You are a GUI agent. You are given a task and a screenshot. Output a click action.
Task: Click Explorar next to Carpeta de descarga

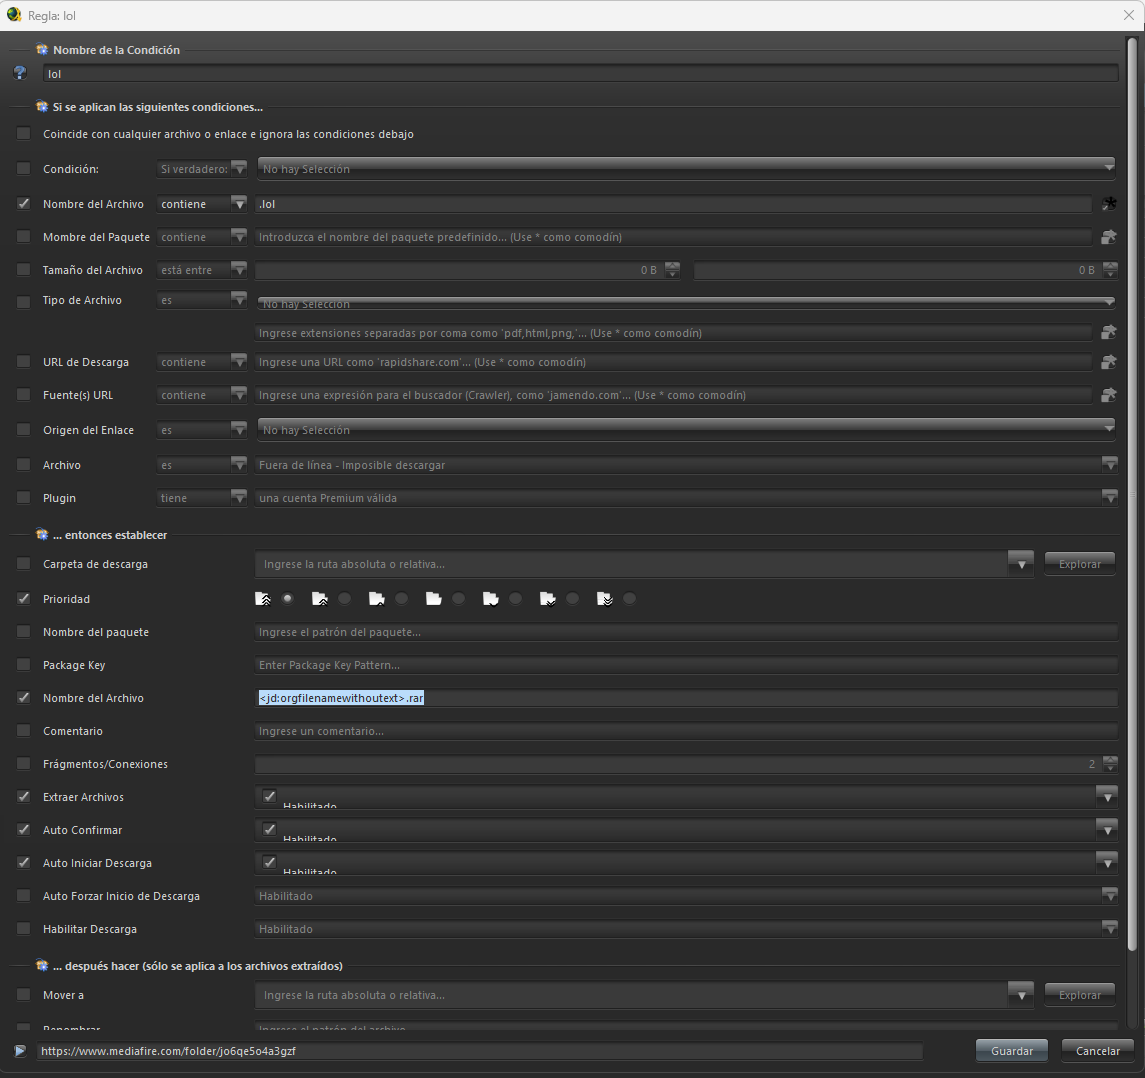click(x=1079, y=564)
